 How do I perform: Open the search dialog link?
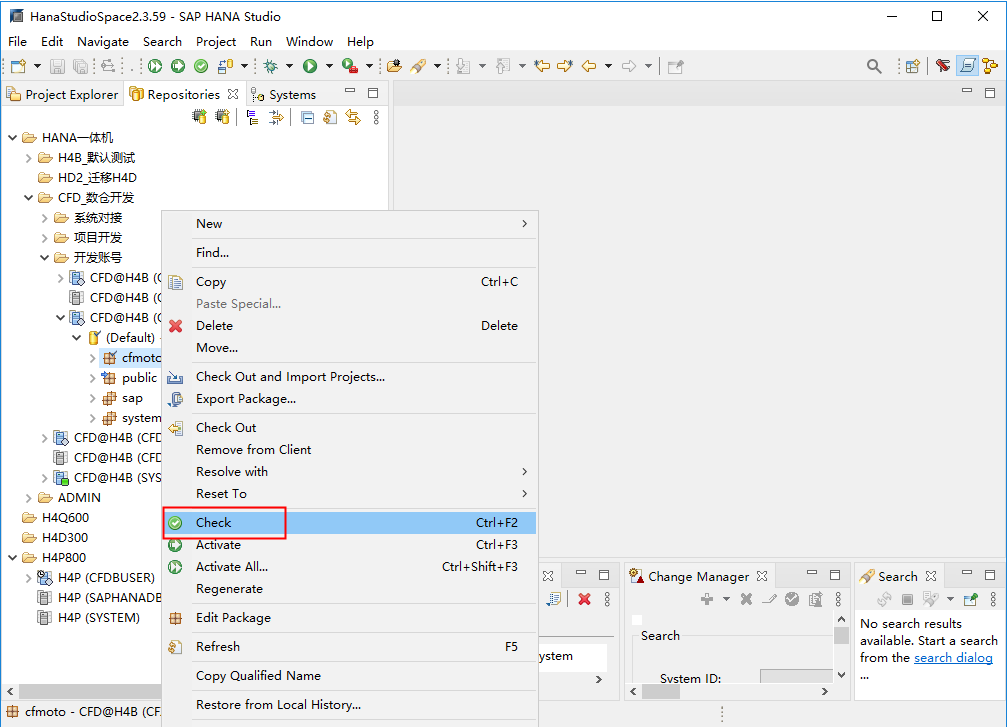[x=953, y=658]
